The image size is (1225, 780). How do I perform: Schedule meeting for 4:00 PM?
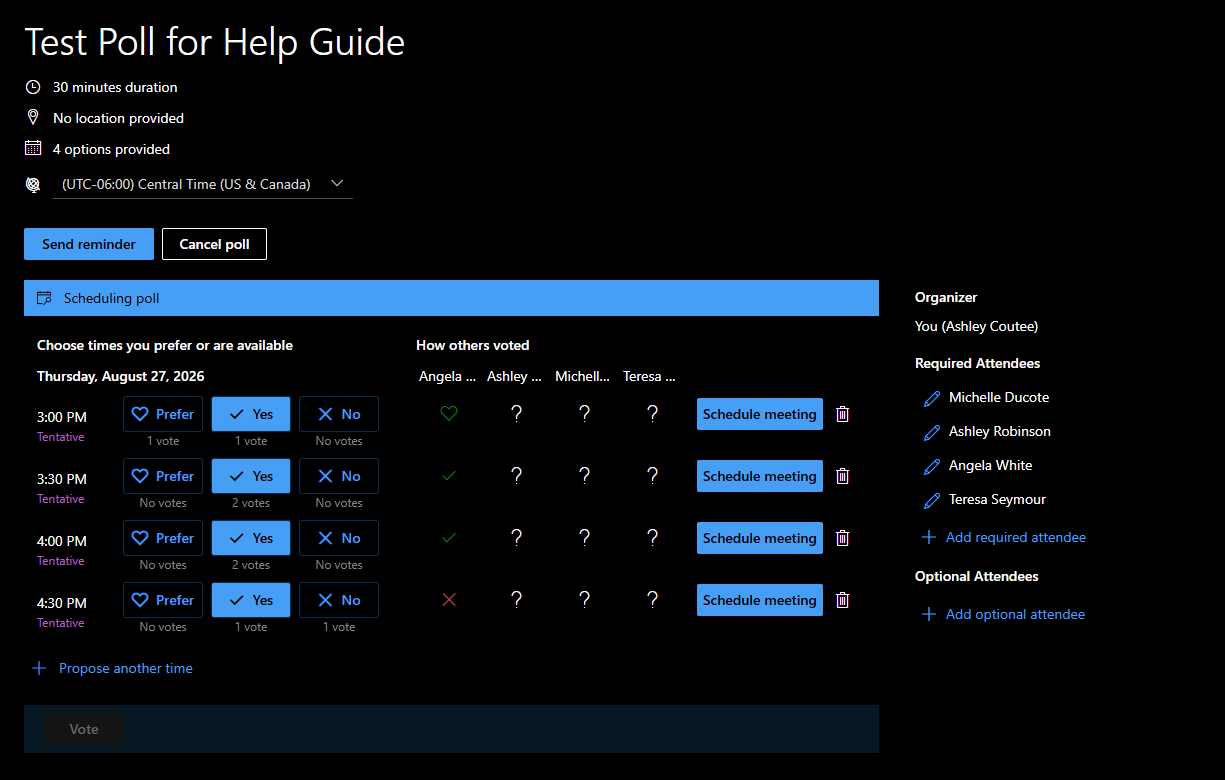(x=760, y=538)
